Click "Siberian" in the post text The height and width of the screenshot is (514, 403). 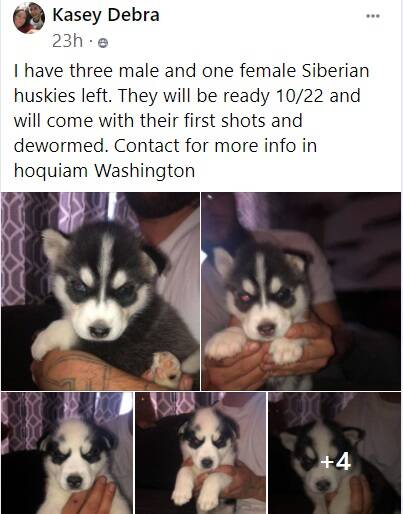pyautogui.click(x=336, y=71)
